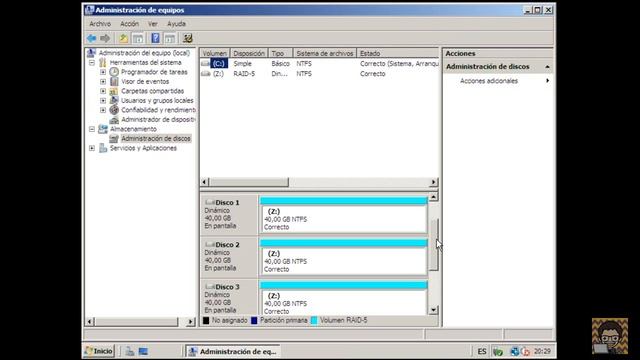Select the (C:) volume row

coord(319,64)
